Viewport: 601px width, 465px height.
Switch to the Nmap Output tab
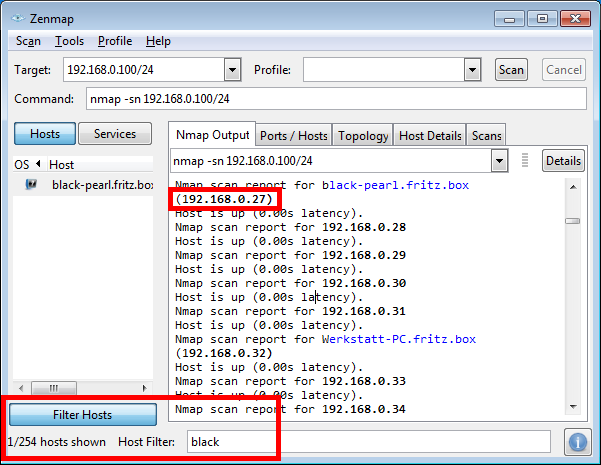[x=212, y=135]
